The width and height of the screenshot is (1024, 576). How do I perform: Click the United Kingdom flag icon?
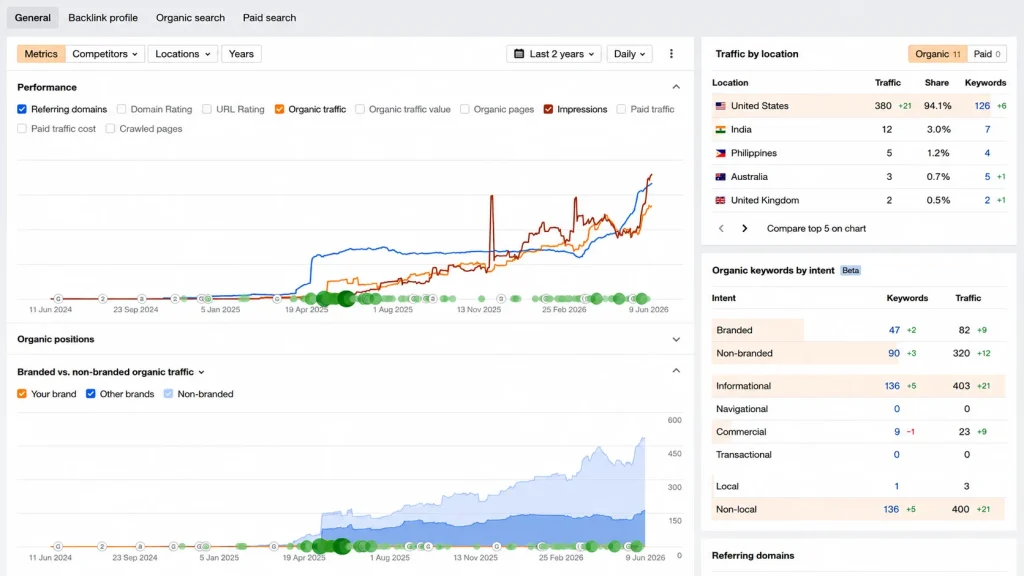(720, 200)
